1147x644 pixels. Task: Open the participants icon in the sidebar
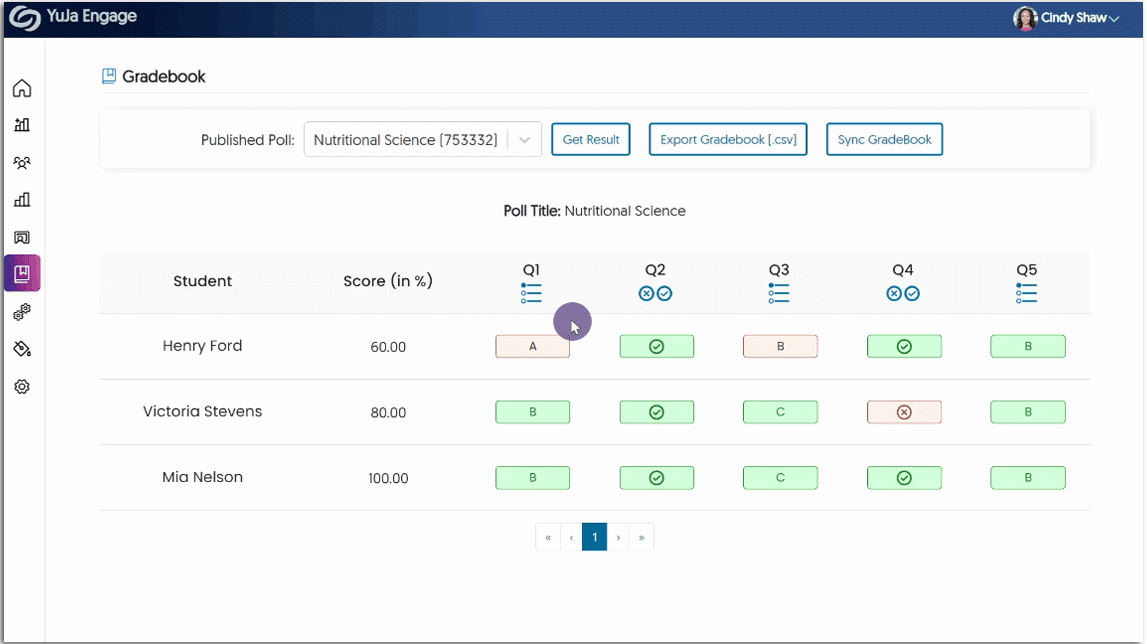[22, 162]
